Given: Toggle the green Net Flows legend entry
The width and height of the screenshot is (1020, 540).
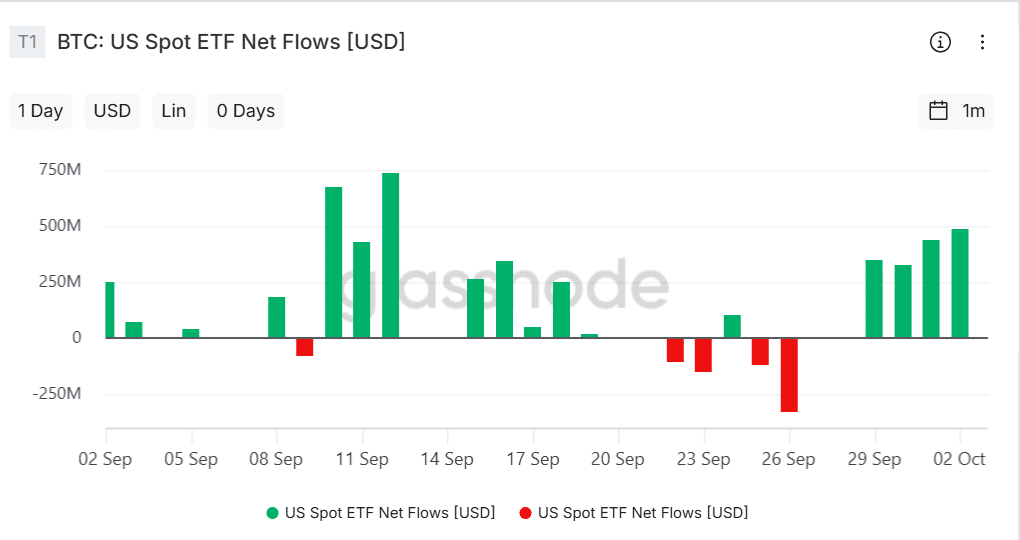Looking at the screenshot, I should [390, 513].
